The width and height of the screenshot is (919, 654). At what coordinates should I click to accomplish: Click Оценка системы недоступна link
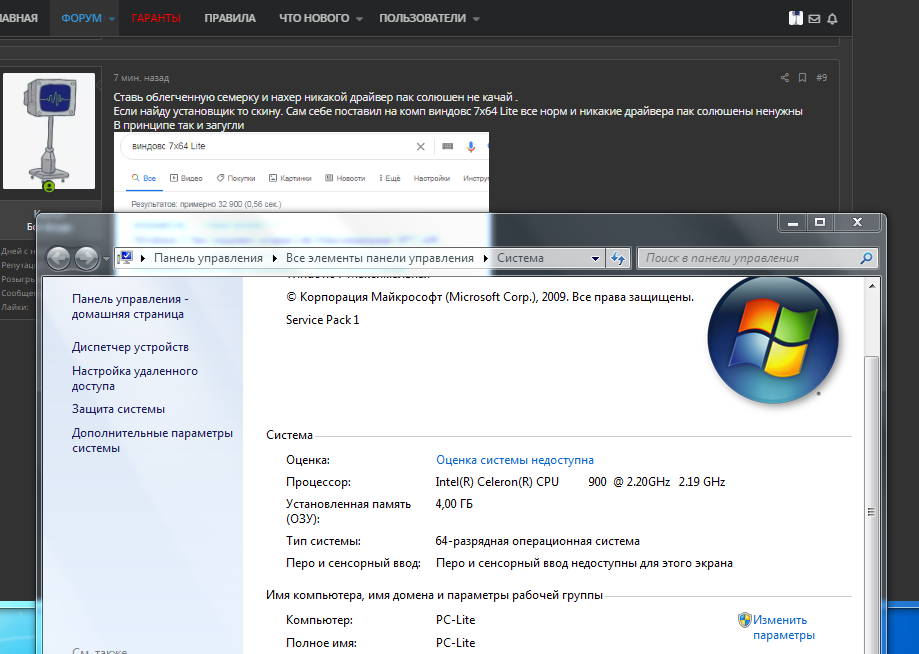click(515, 460)
